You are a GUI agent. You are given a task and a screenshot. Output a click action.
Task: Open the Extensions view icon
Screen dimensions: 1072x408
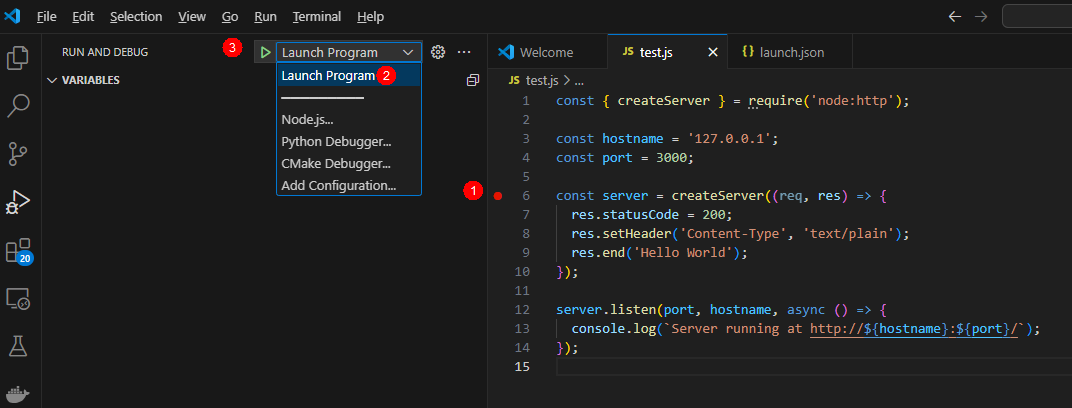pyautogui.click(x=18, y=250)
